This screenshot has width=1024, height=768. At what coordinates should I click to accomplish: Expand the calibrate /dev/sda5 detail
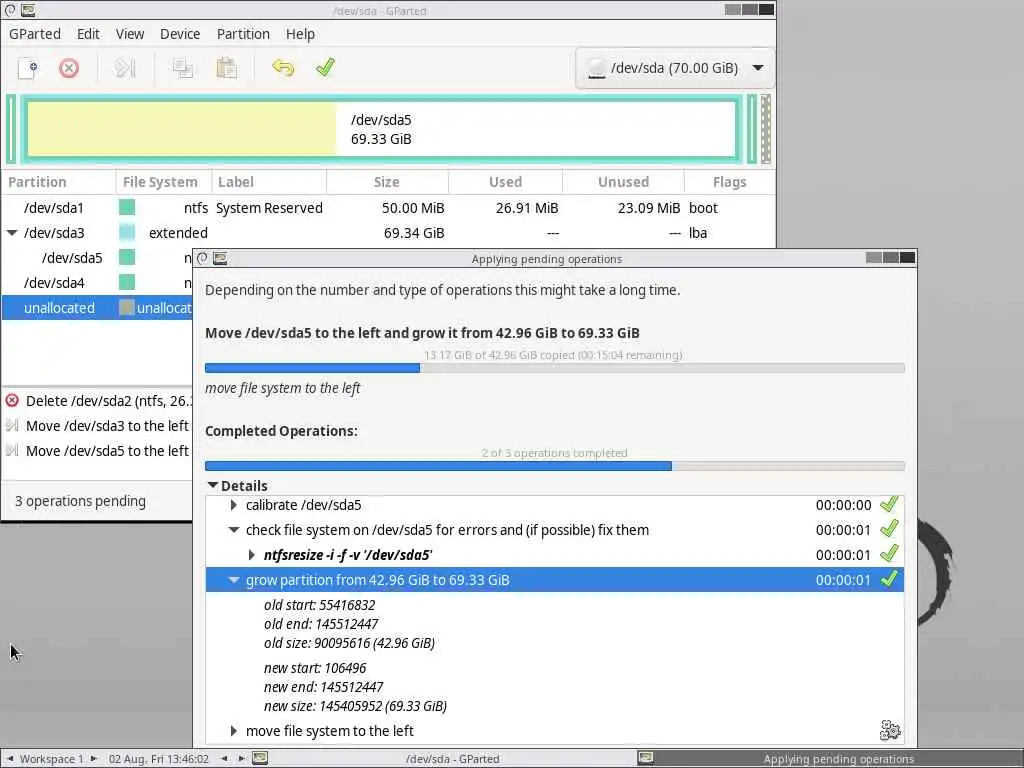(233, 505)
